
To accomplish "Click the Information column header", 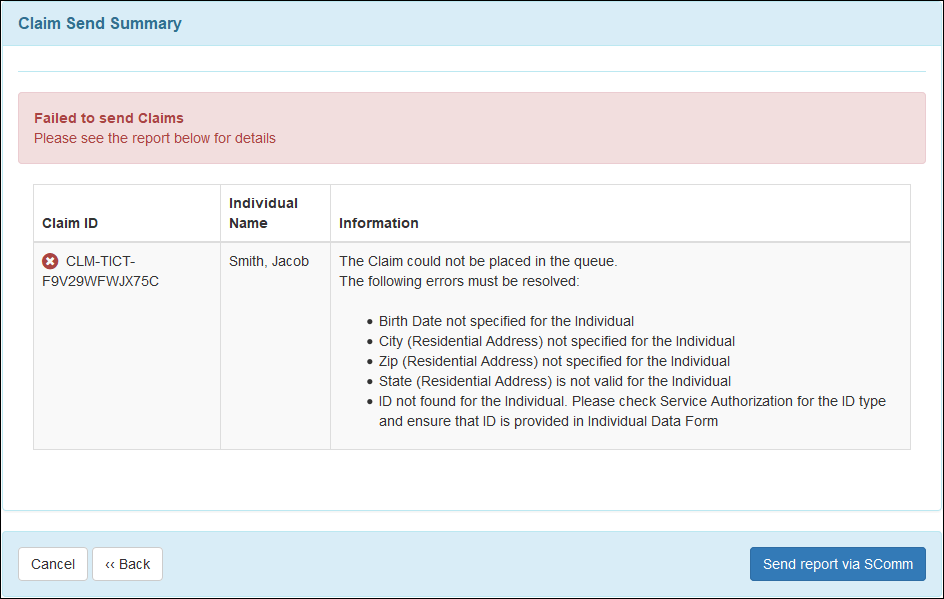I will (378, 223).
